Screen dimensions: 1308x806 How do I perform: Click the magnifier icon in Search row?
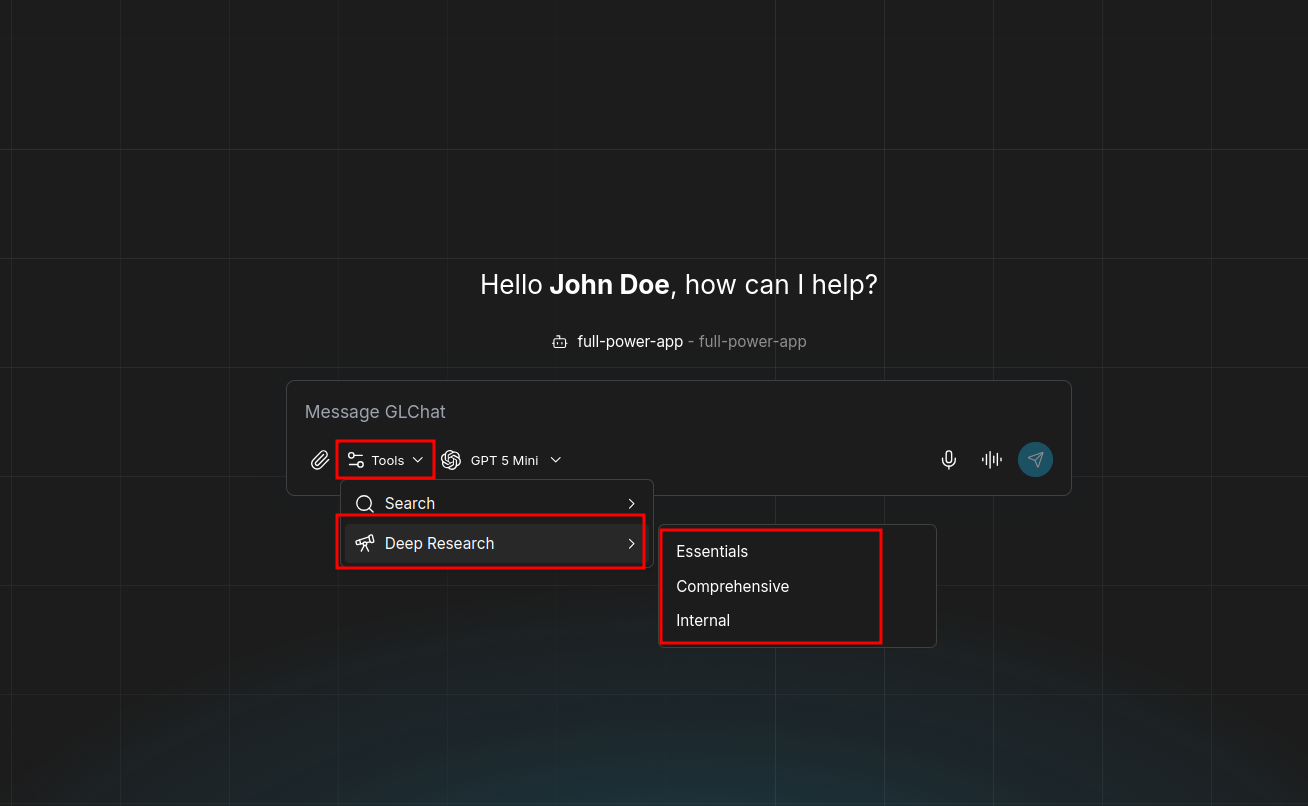tap(365, 504)
